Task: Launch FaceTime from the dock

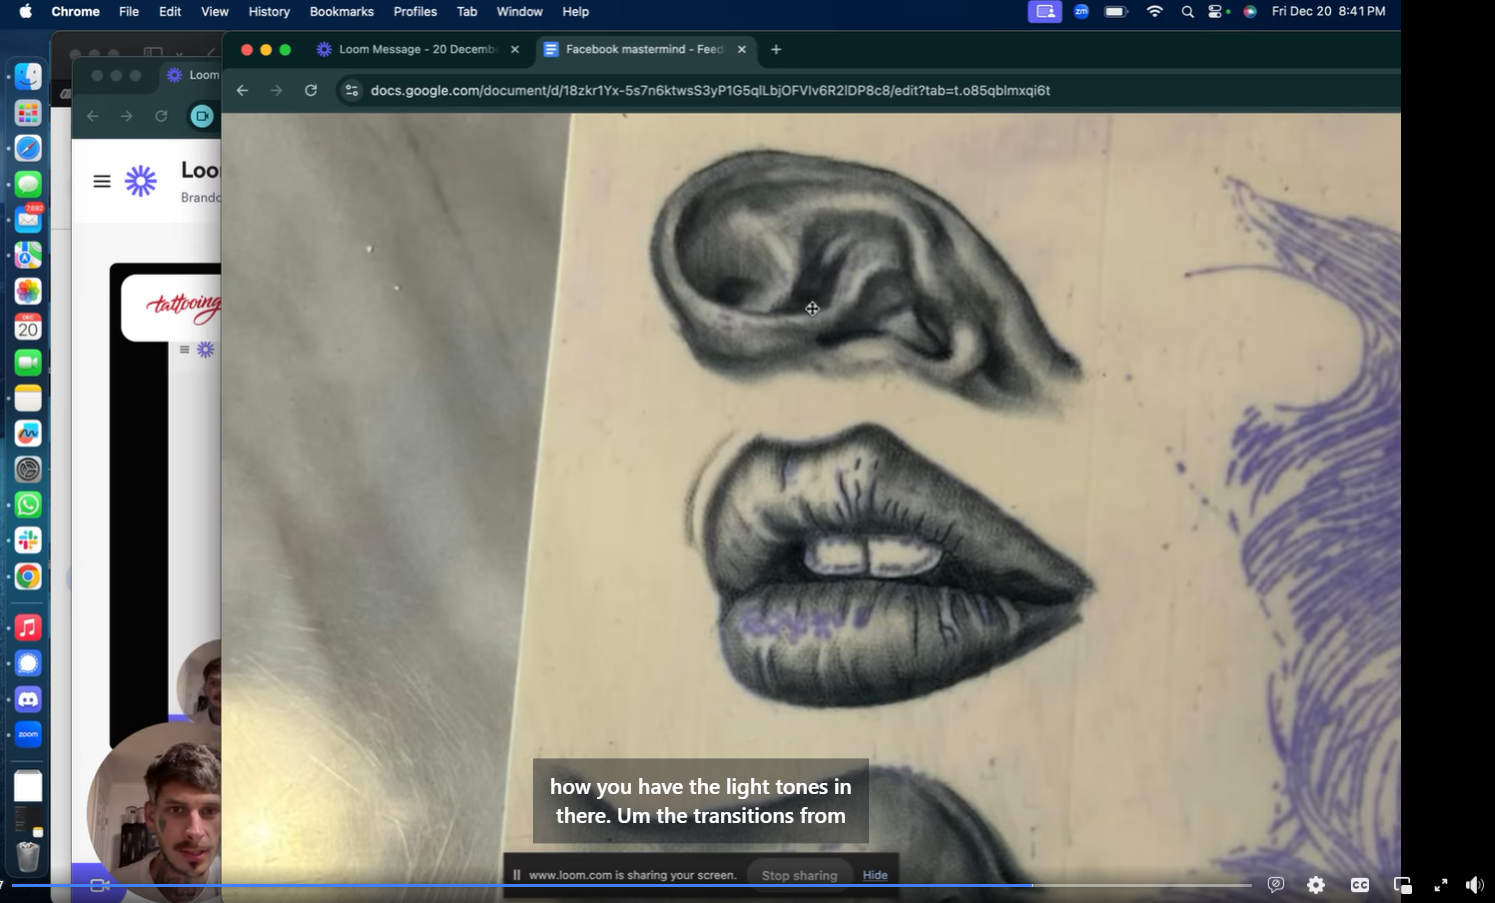Action: pyautogui.click(x=28, y=362)
